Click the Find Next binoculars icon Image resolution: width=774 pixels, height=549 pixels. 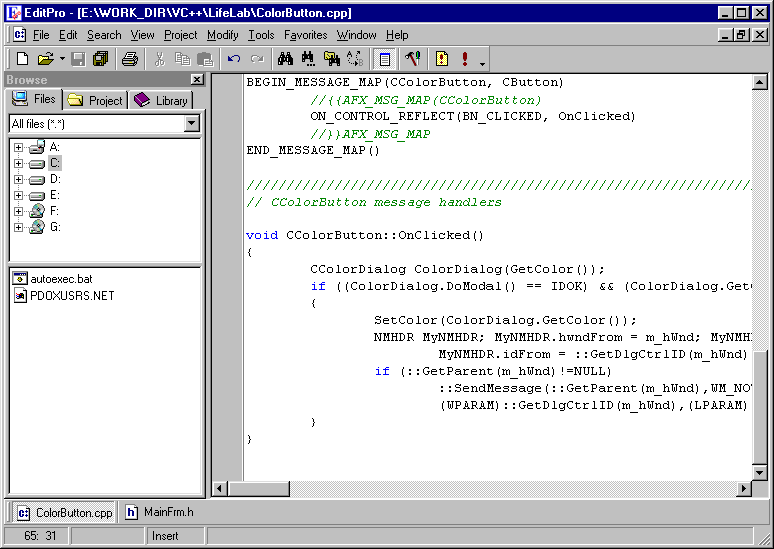[x=309, y=59]
